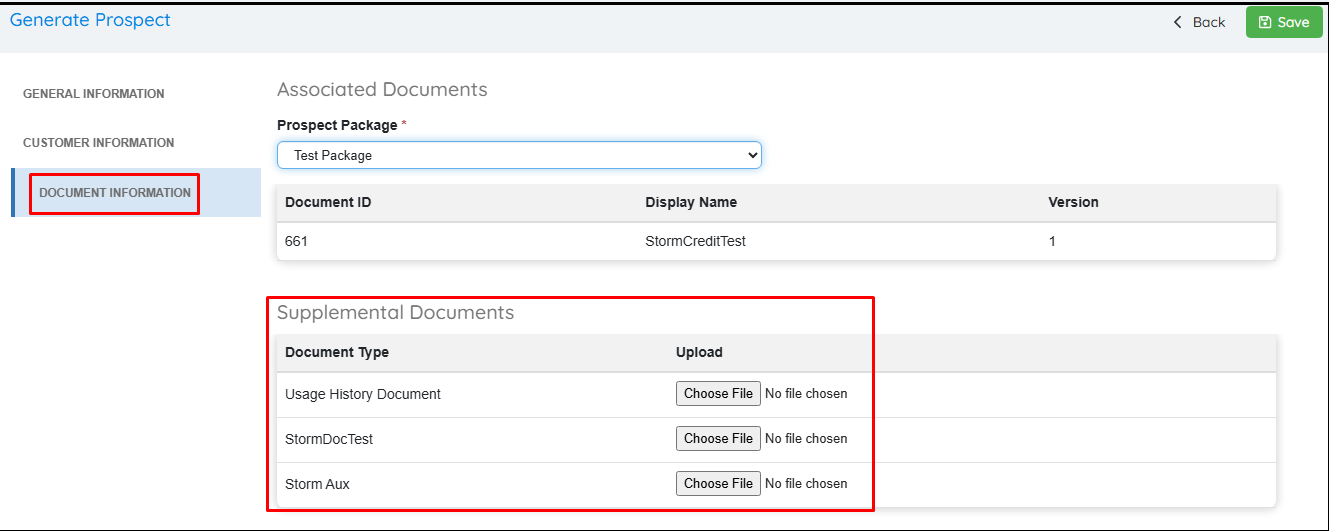
Task: Open the Prospect Package dropdown arrow
Action: (752, 156)
